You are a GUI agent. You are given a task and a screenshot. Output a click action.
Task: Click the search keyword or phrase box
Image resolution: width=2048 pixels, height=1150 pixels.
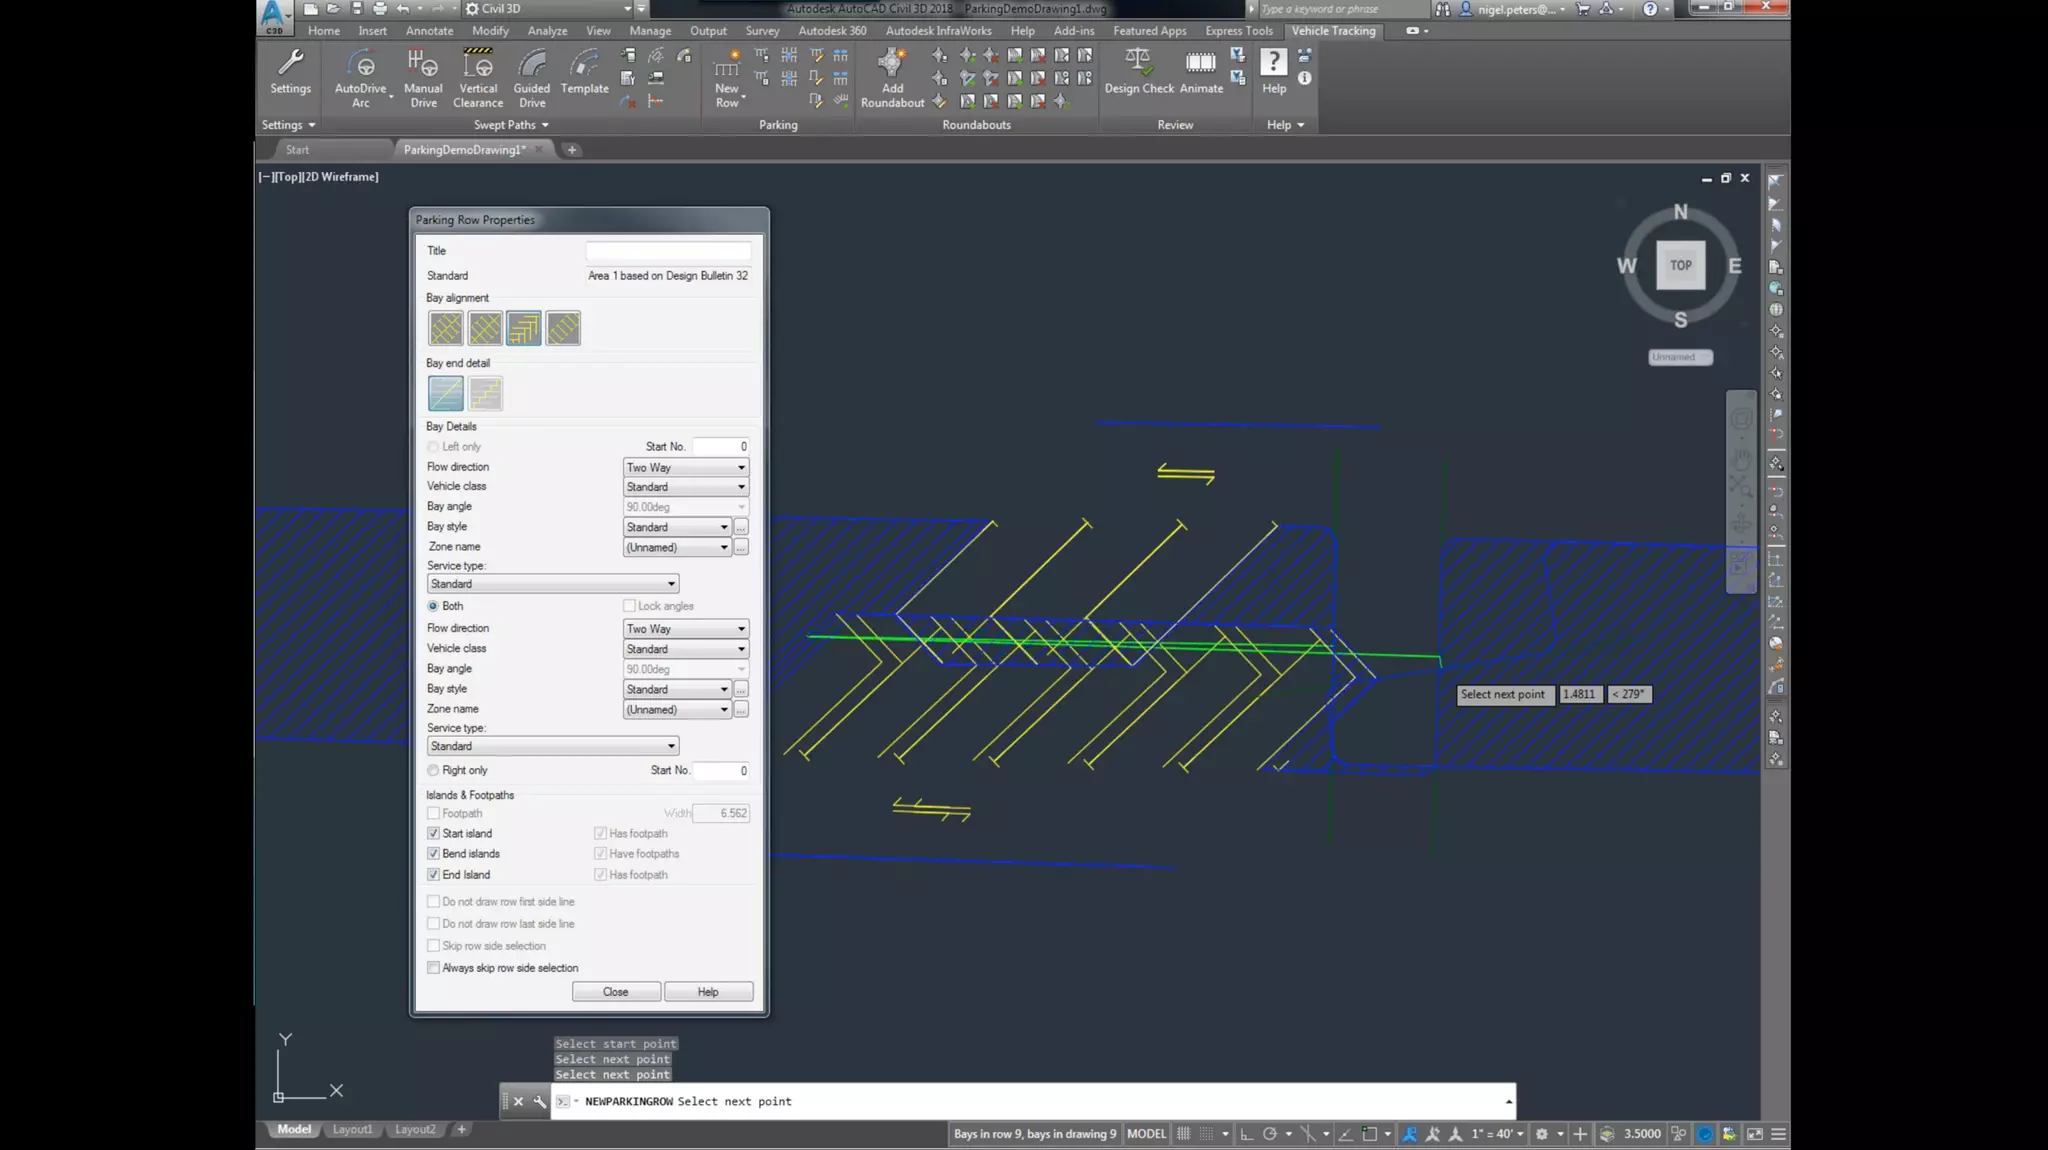click(x=1340, y=9)
